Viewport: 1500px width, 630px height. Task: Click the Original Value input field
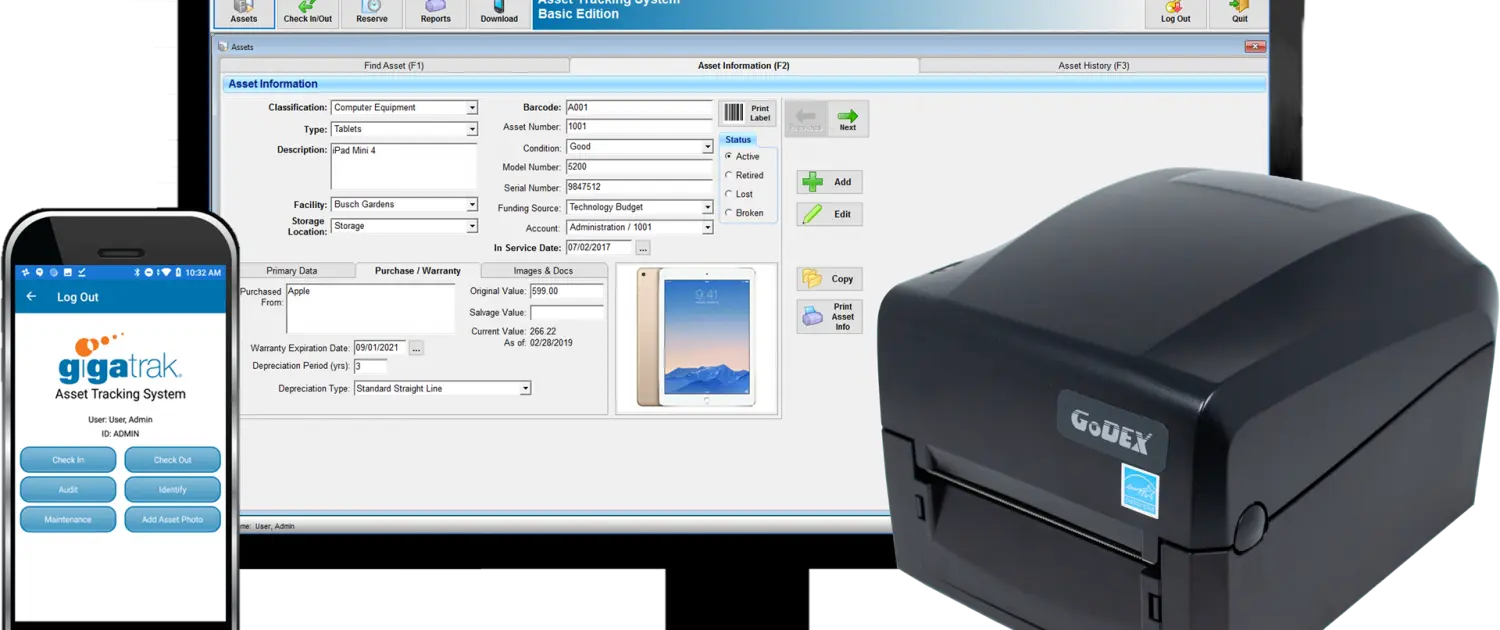(566, 291)
